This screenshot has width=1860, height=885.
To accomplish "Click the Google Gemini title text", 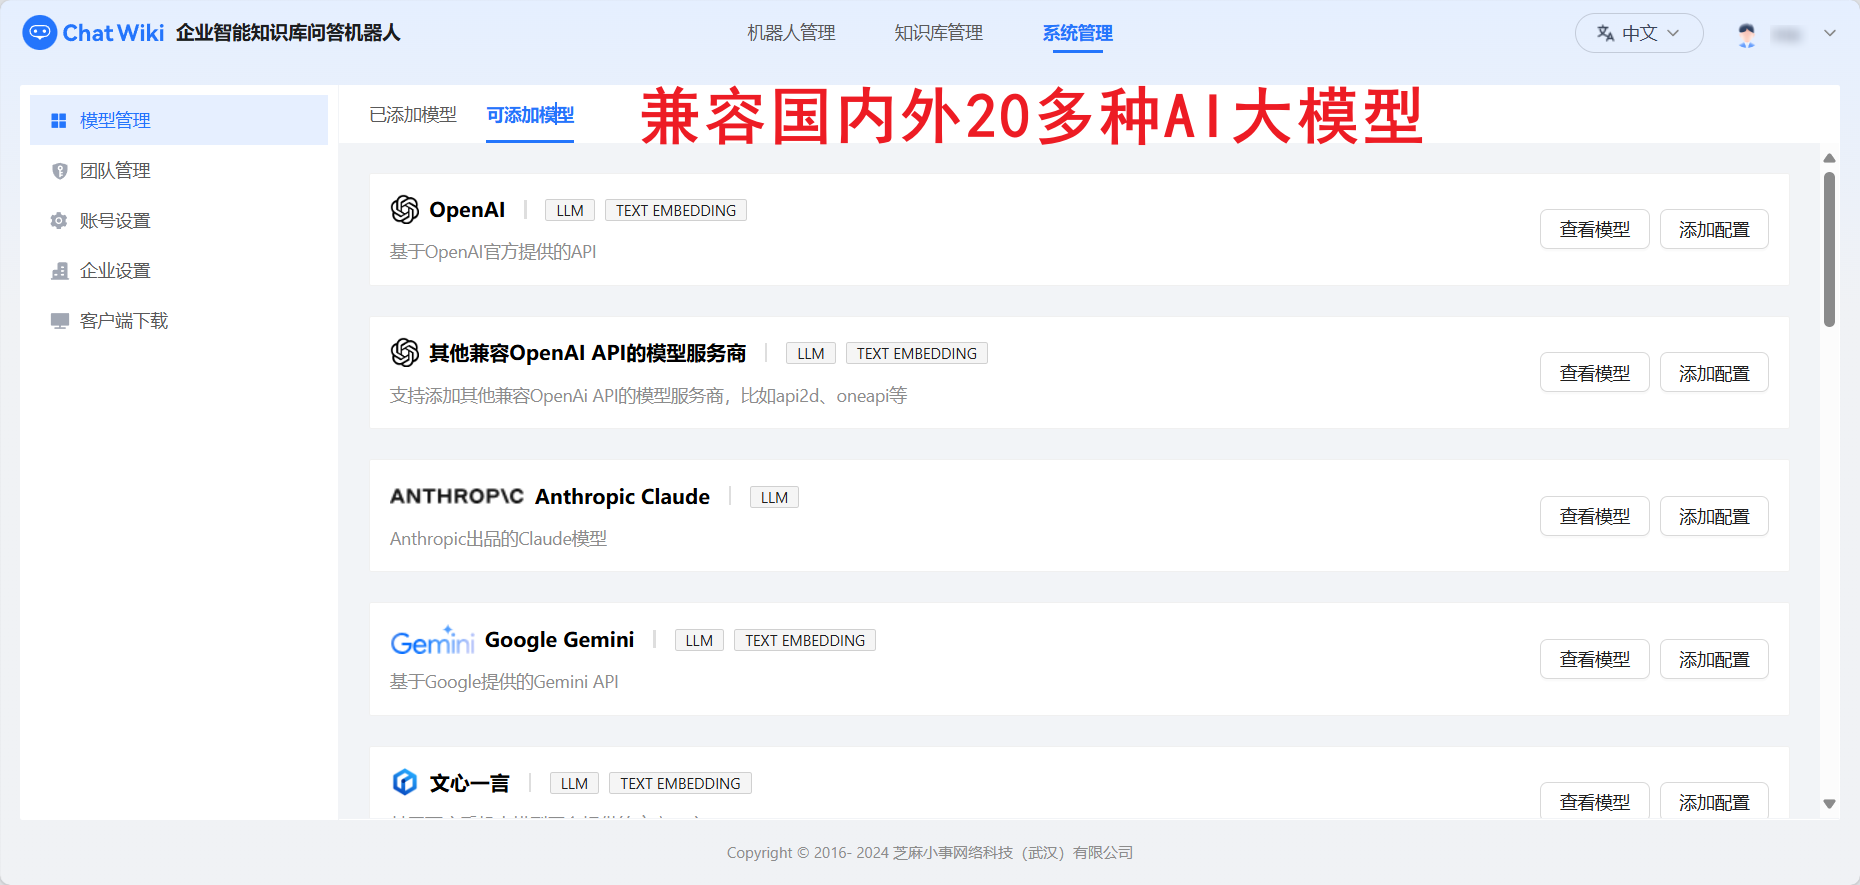I will pyautogui.click(x=559, y=640).
